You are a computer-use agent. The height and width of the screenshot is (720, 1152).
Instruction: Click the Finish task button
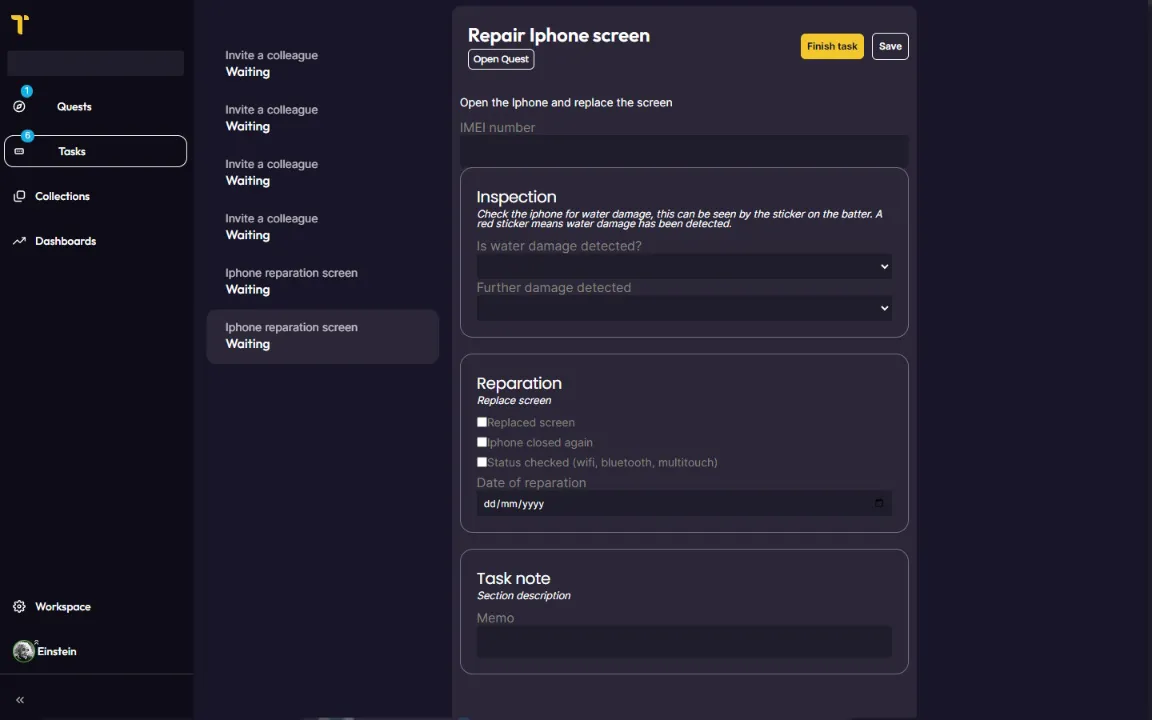pyautogui.click(x=832, y=46)
